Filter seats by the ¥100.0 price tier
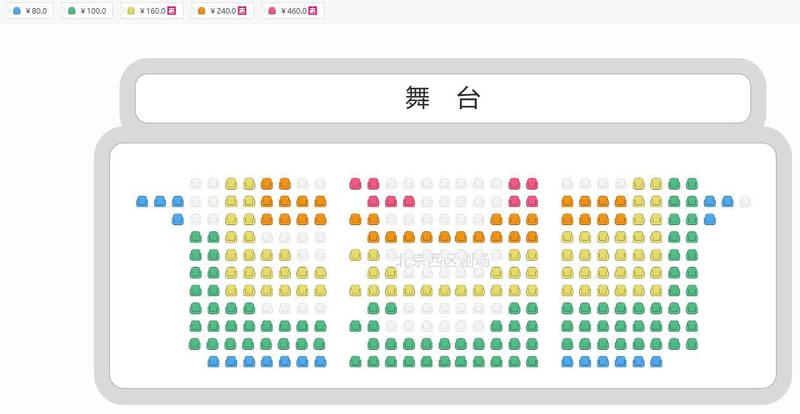The width and height of the screenshot is (800, 414). click(86, 11)
